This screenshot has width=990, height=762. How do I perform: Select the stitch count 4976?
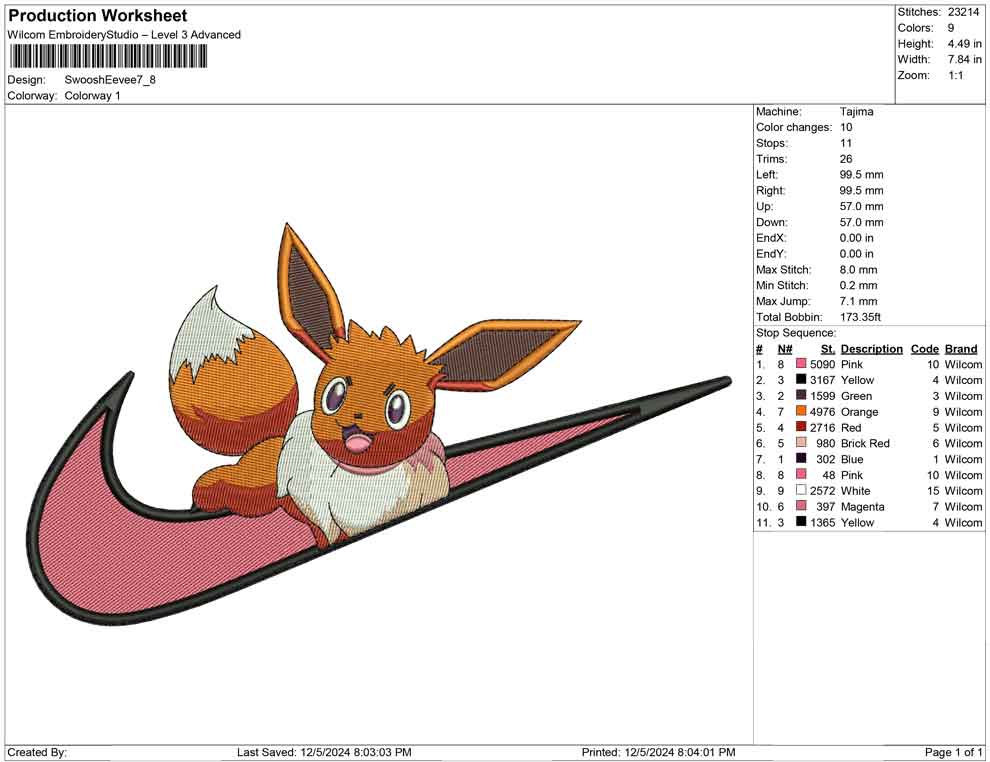[823, 412]
